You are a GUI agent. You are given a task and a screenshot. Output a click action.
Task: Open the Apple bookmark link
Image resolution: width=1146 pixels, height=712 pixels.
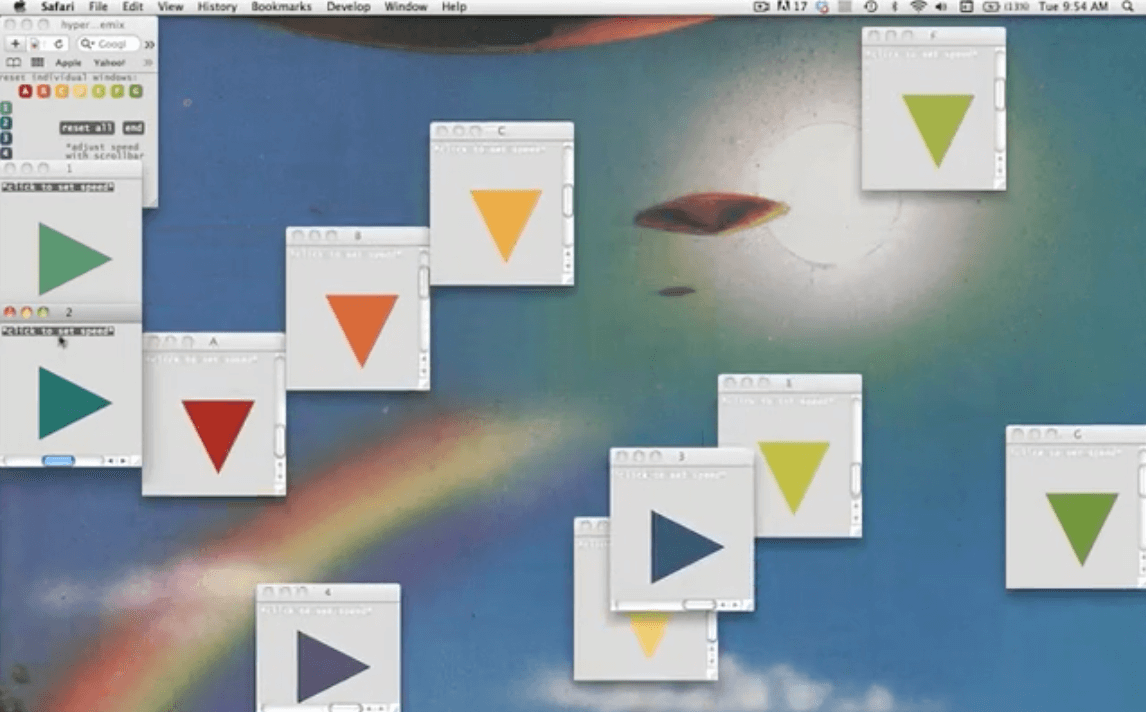[68, 63]
